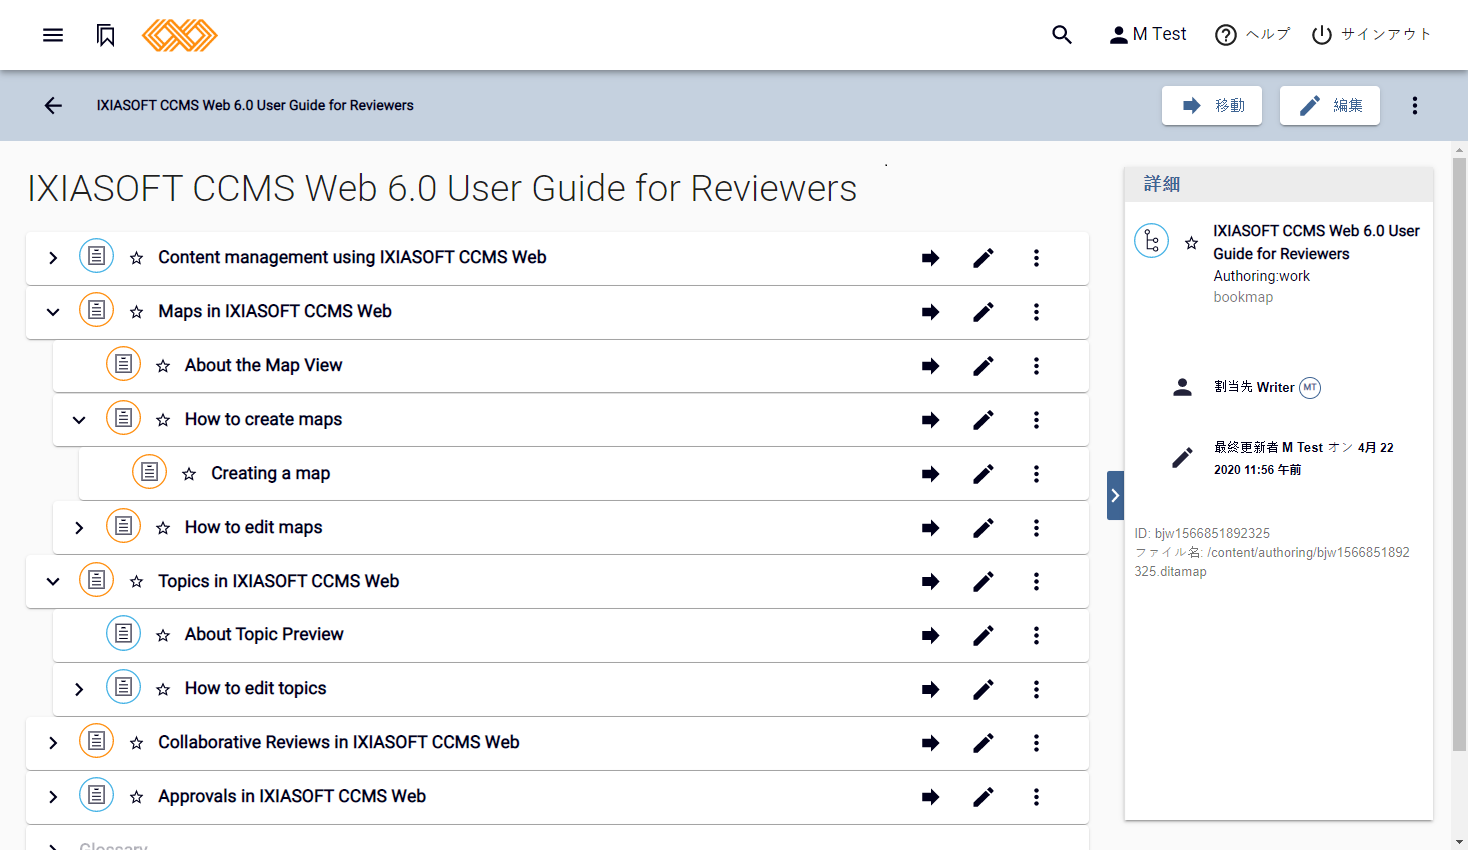Edit How to create maps pencil

tap(983, 420)
